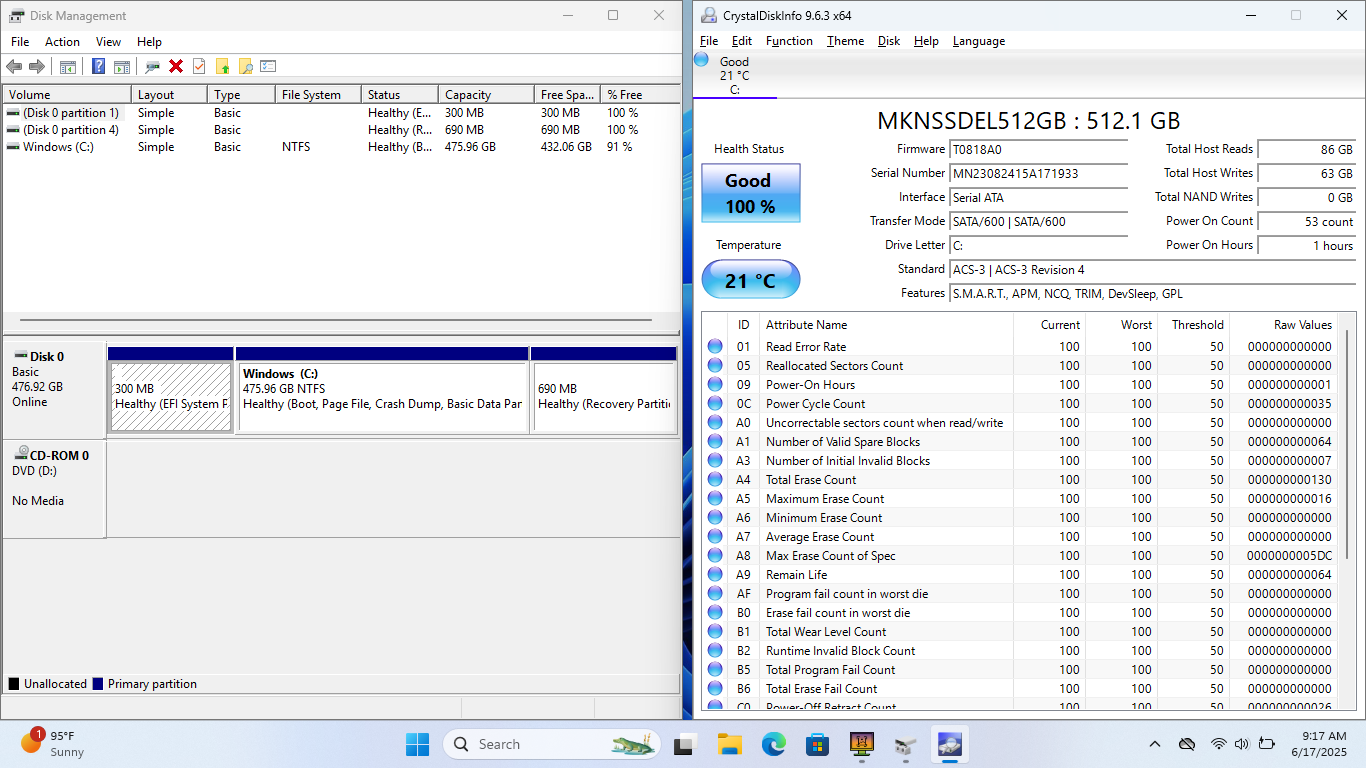This screenshot has width=1366, height=768.
Task: Open the Function menu in CrystalDiskInfo
Action: [789, 41]
